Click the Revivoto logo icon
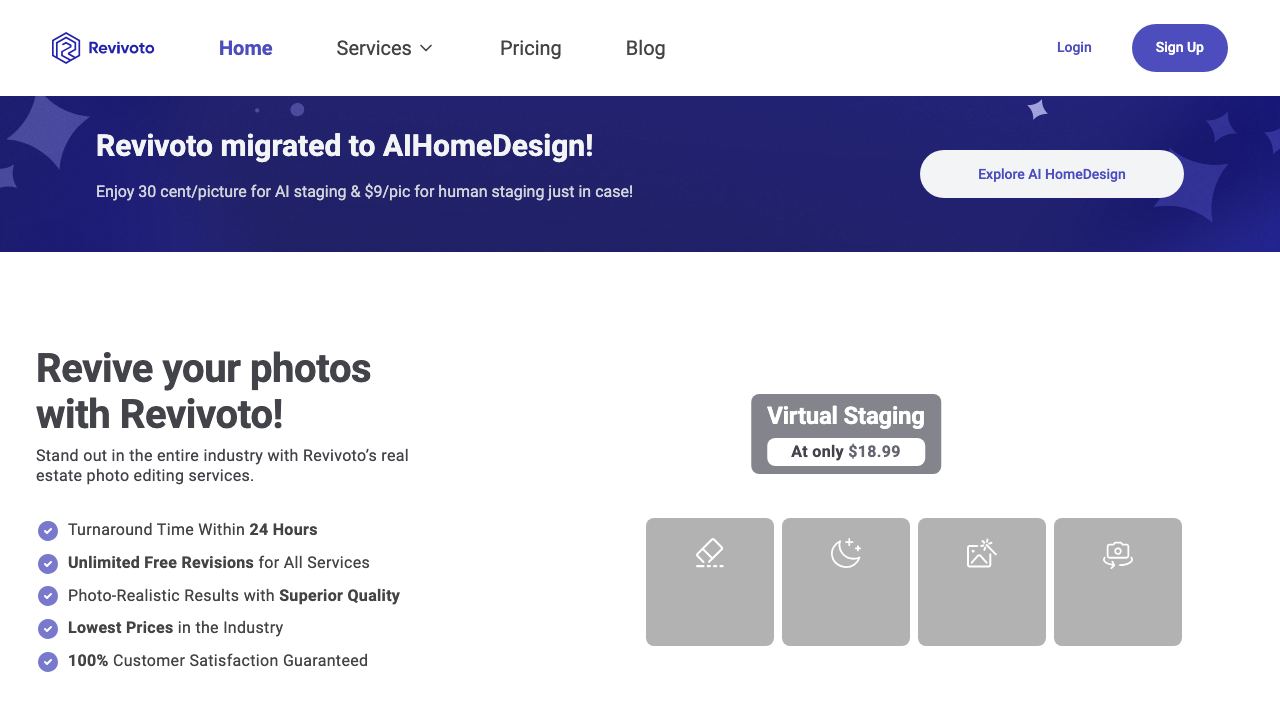This screenshot has width=1280, height=720. 66,48
